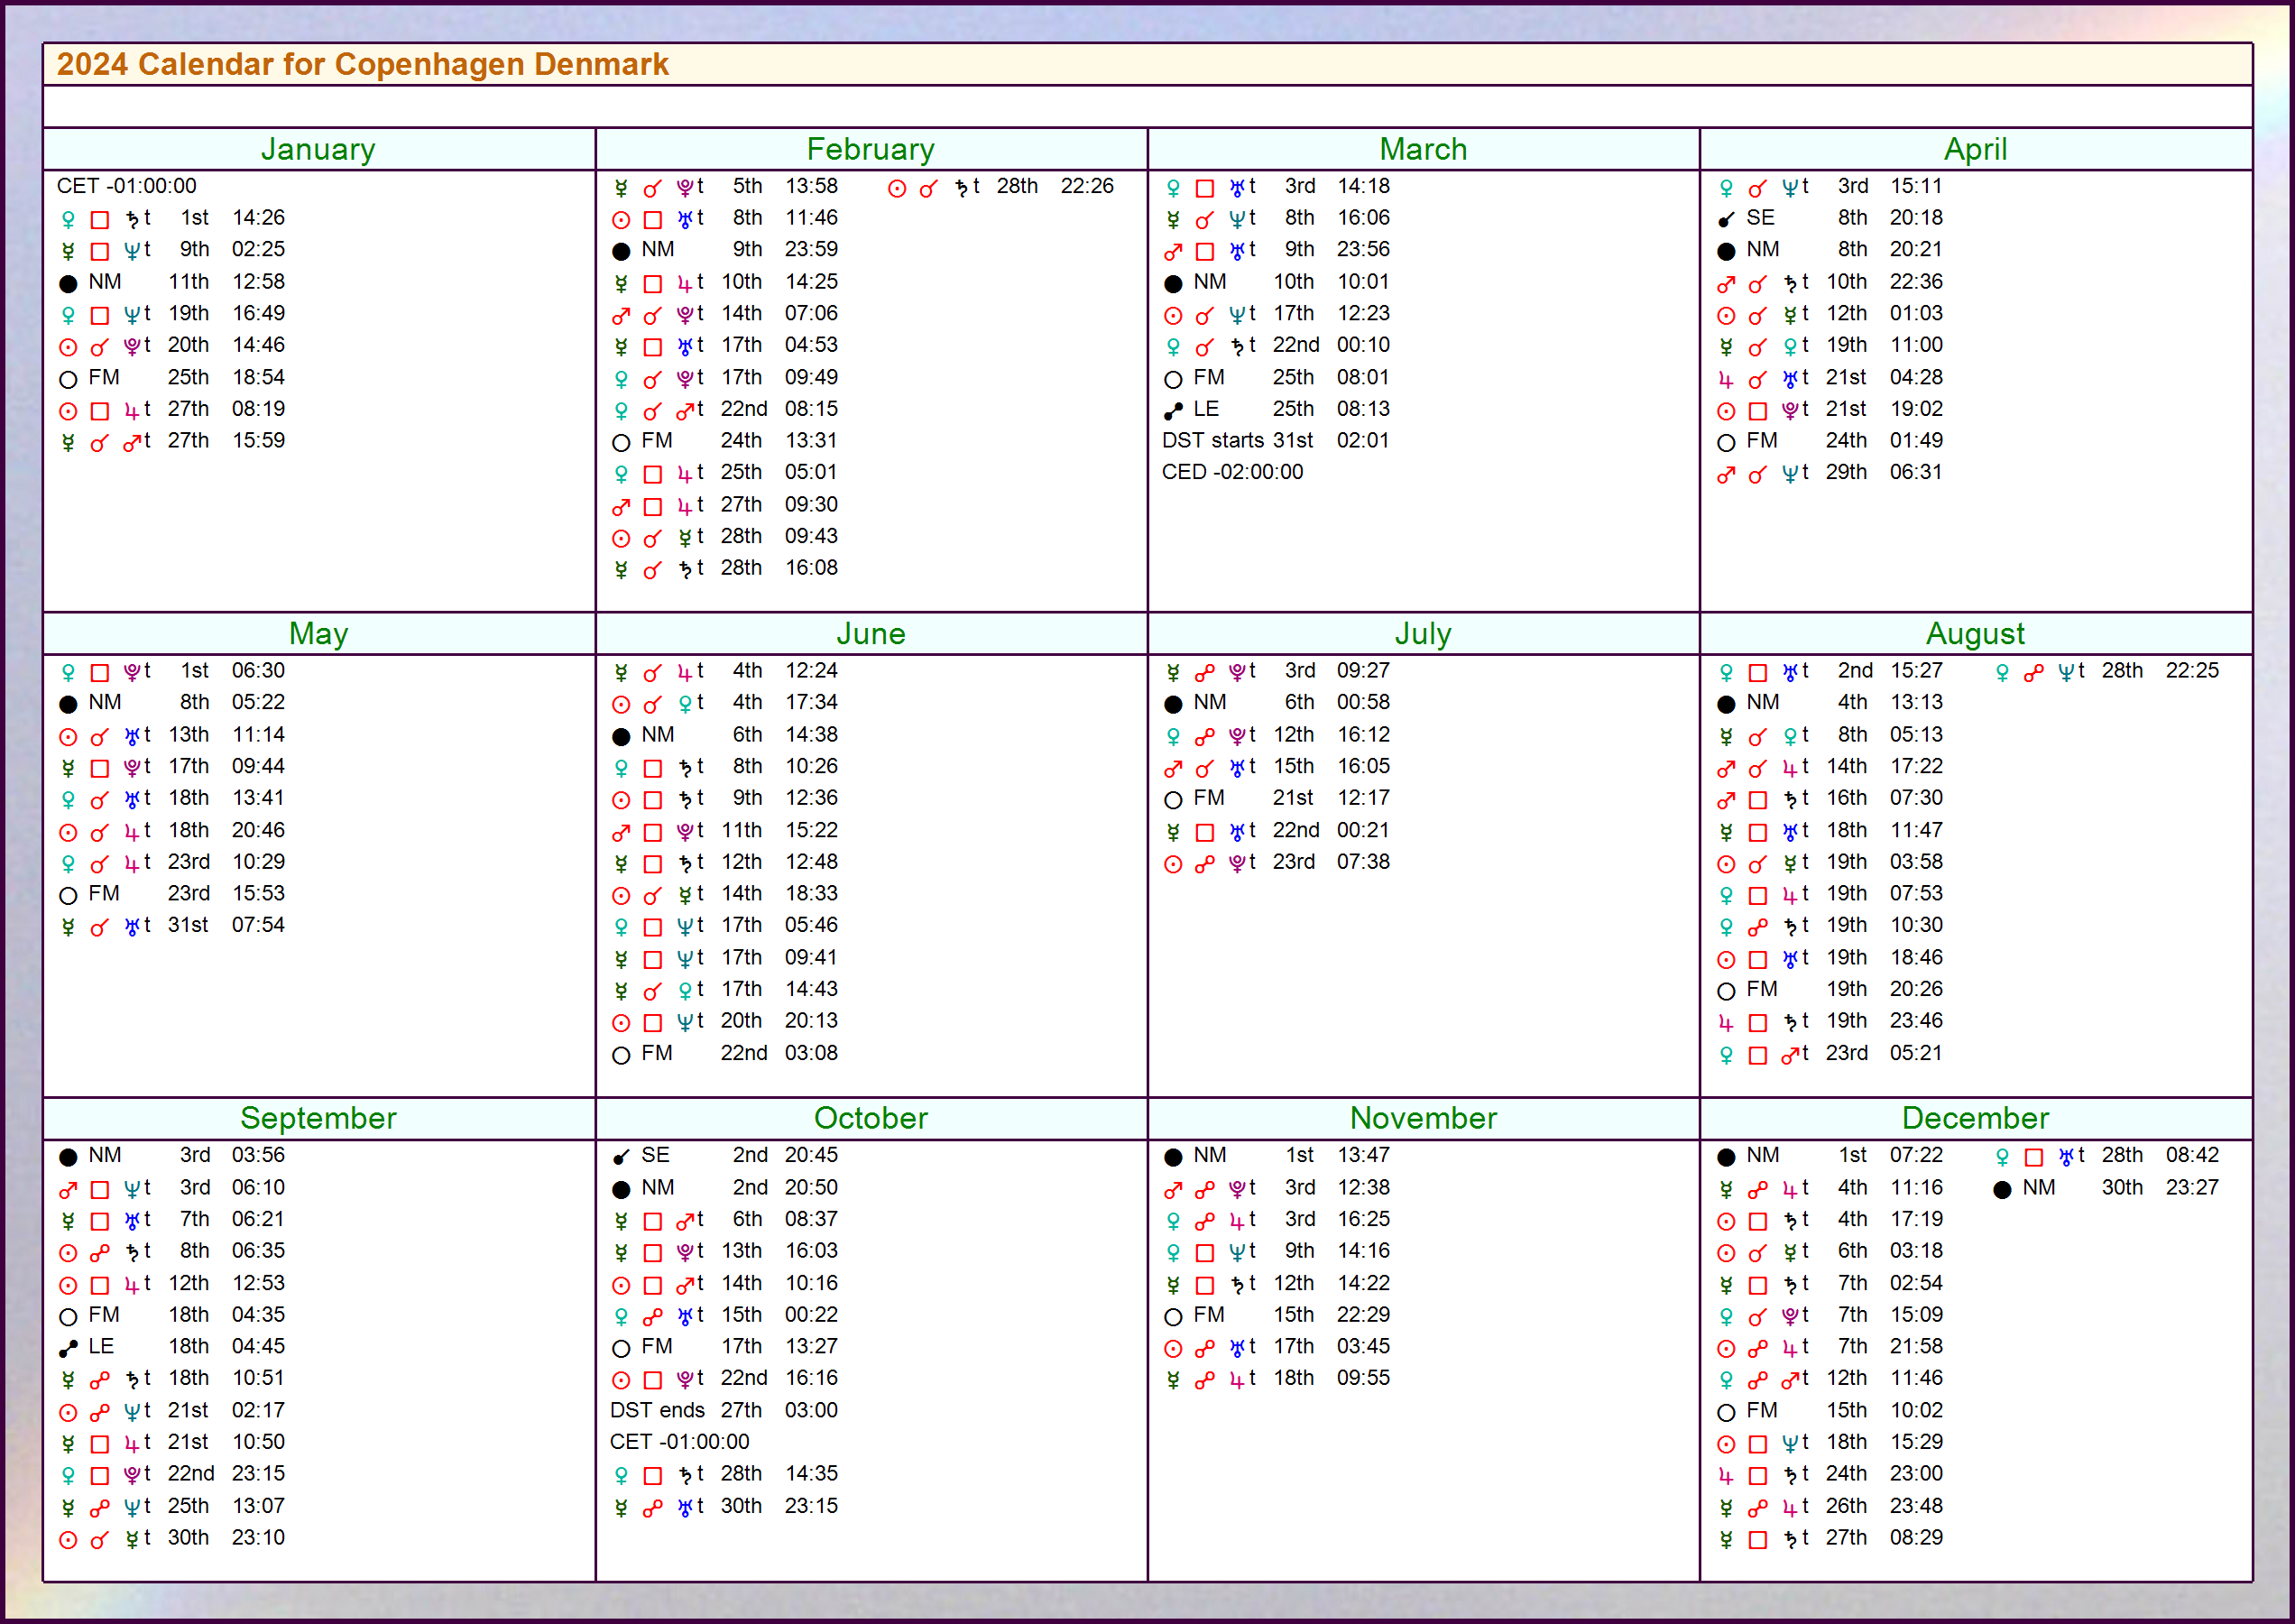Click time 23:59 in February NM row

811,250
